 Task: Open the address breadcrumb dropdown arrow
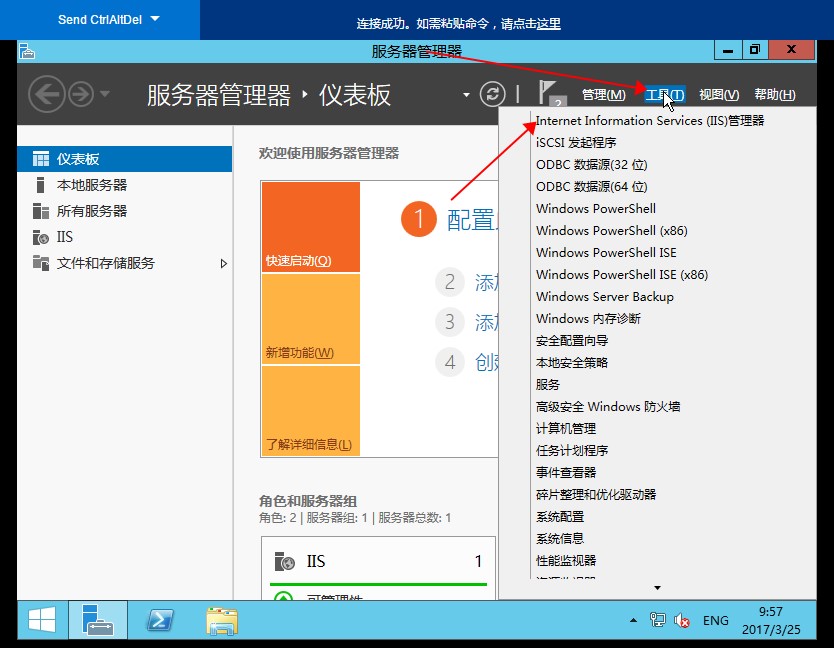pos(466,95)
